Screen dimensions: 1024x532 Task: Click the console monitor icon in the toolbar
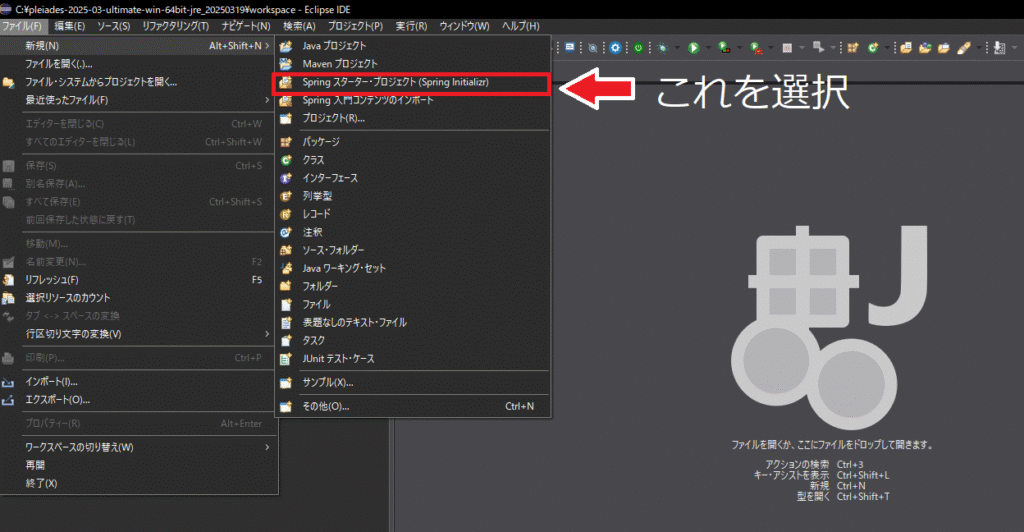[569, 47]
